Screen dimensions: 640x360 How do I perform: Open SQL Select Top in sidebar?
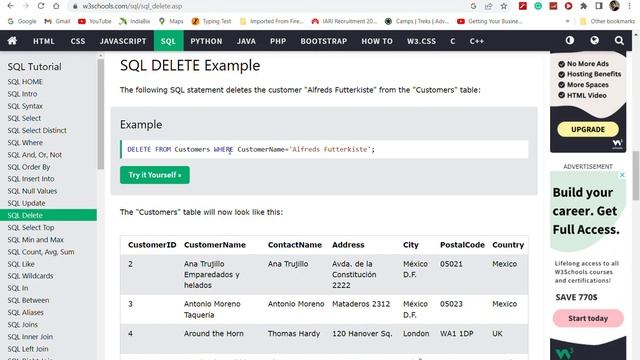[31, 227]
